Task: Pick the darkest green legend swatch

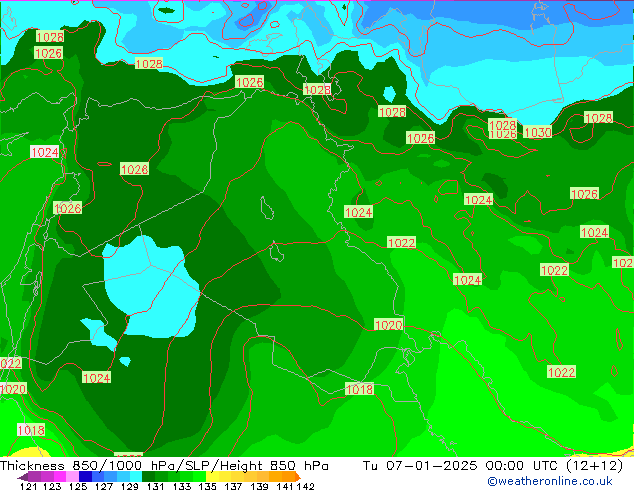Action: (x=146, y=476)
